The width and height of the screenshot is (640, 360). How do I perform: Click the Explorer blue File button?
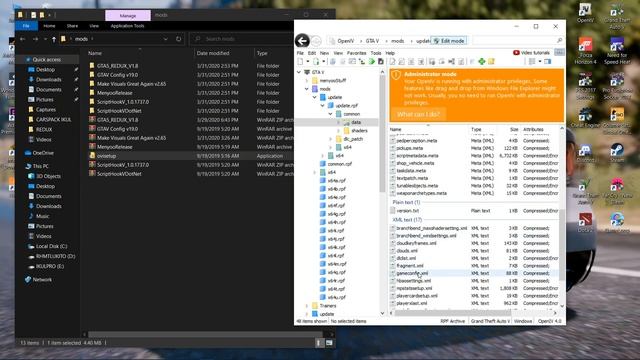pos(26,26)
